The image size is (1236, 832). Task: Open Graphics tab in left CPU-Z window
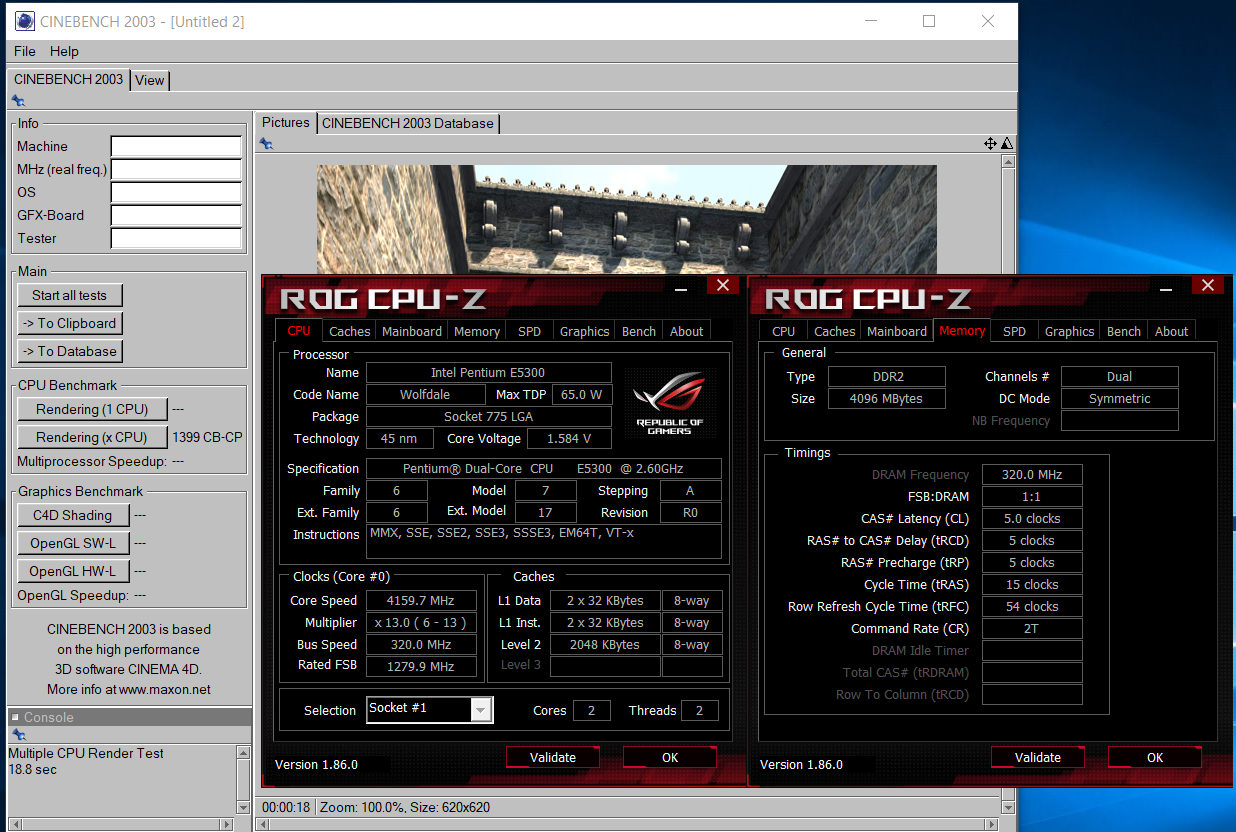click(x=584, y=331)
